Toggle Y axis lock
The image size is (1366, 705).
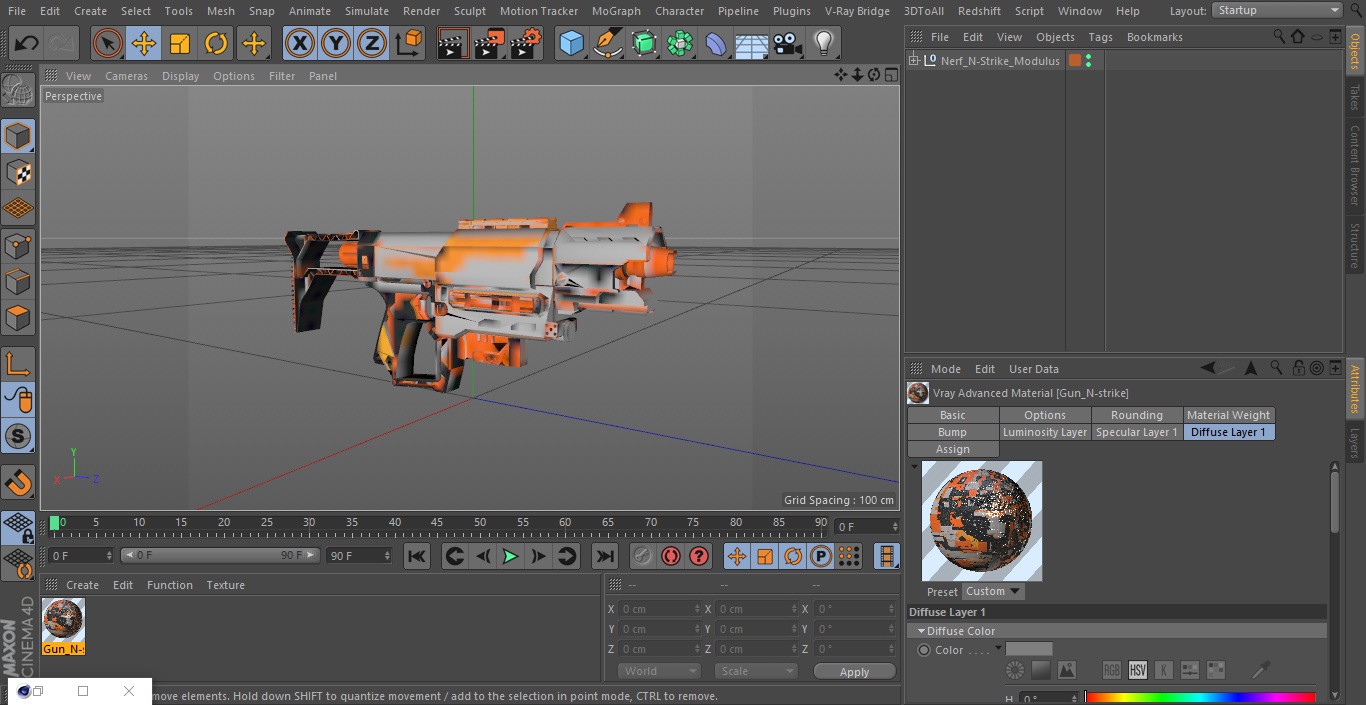[x=336, y=43]
